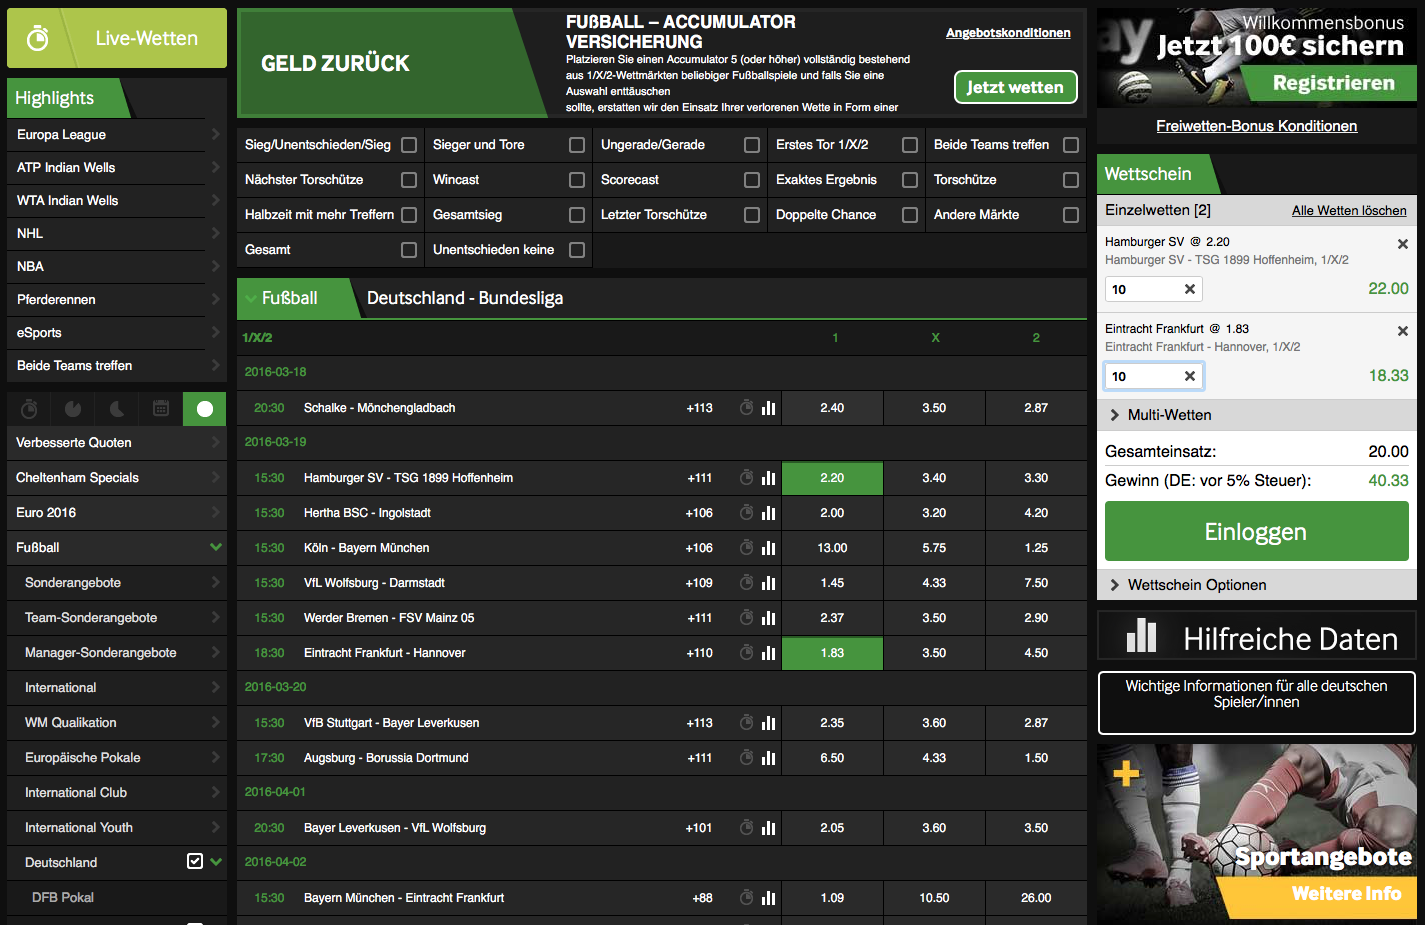Enable the Sieg/Unentschieden/Sieg market checkbox

click(x=409, y=144)
